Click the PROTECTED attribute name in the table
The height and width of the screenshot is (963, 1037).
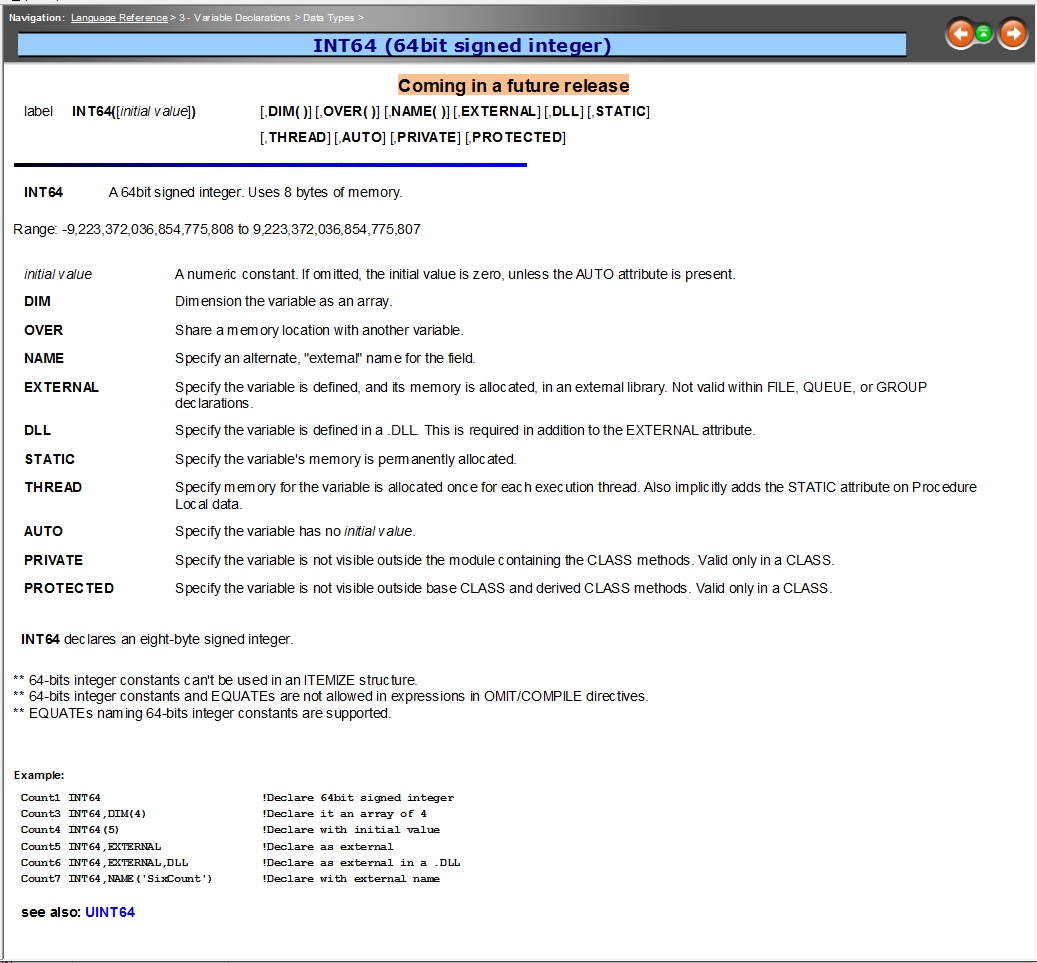(69, 588)
